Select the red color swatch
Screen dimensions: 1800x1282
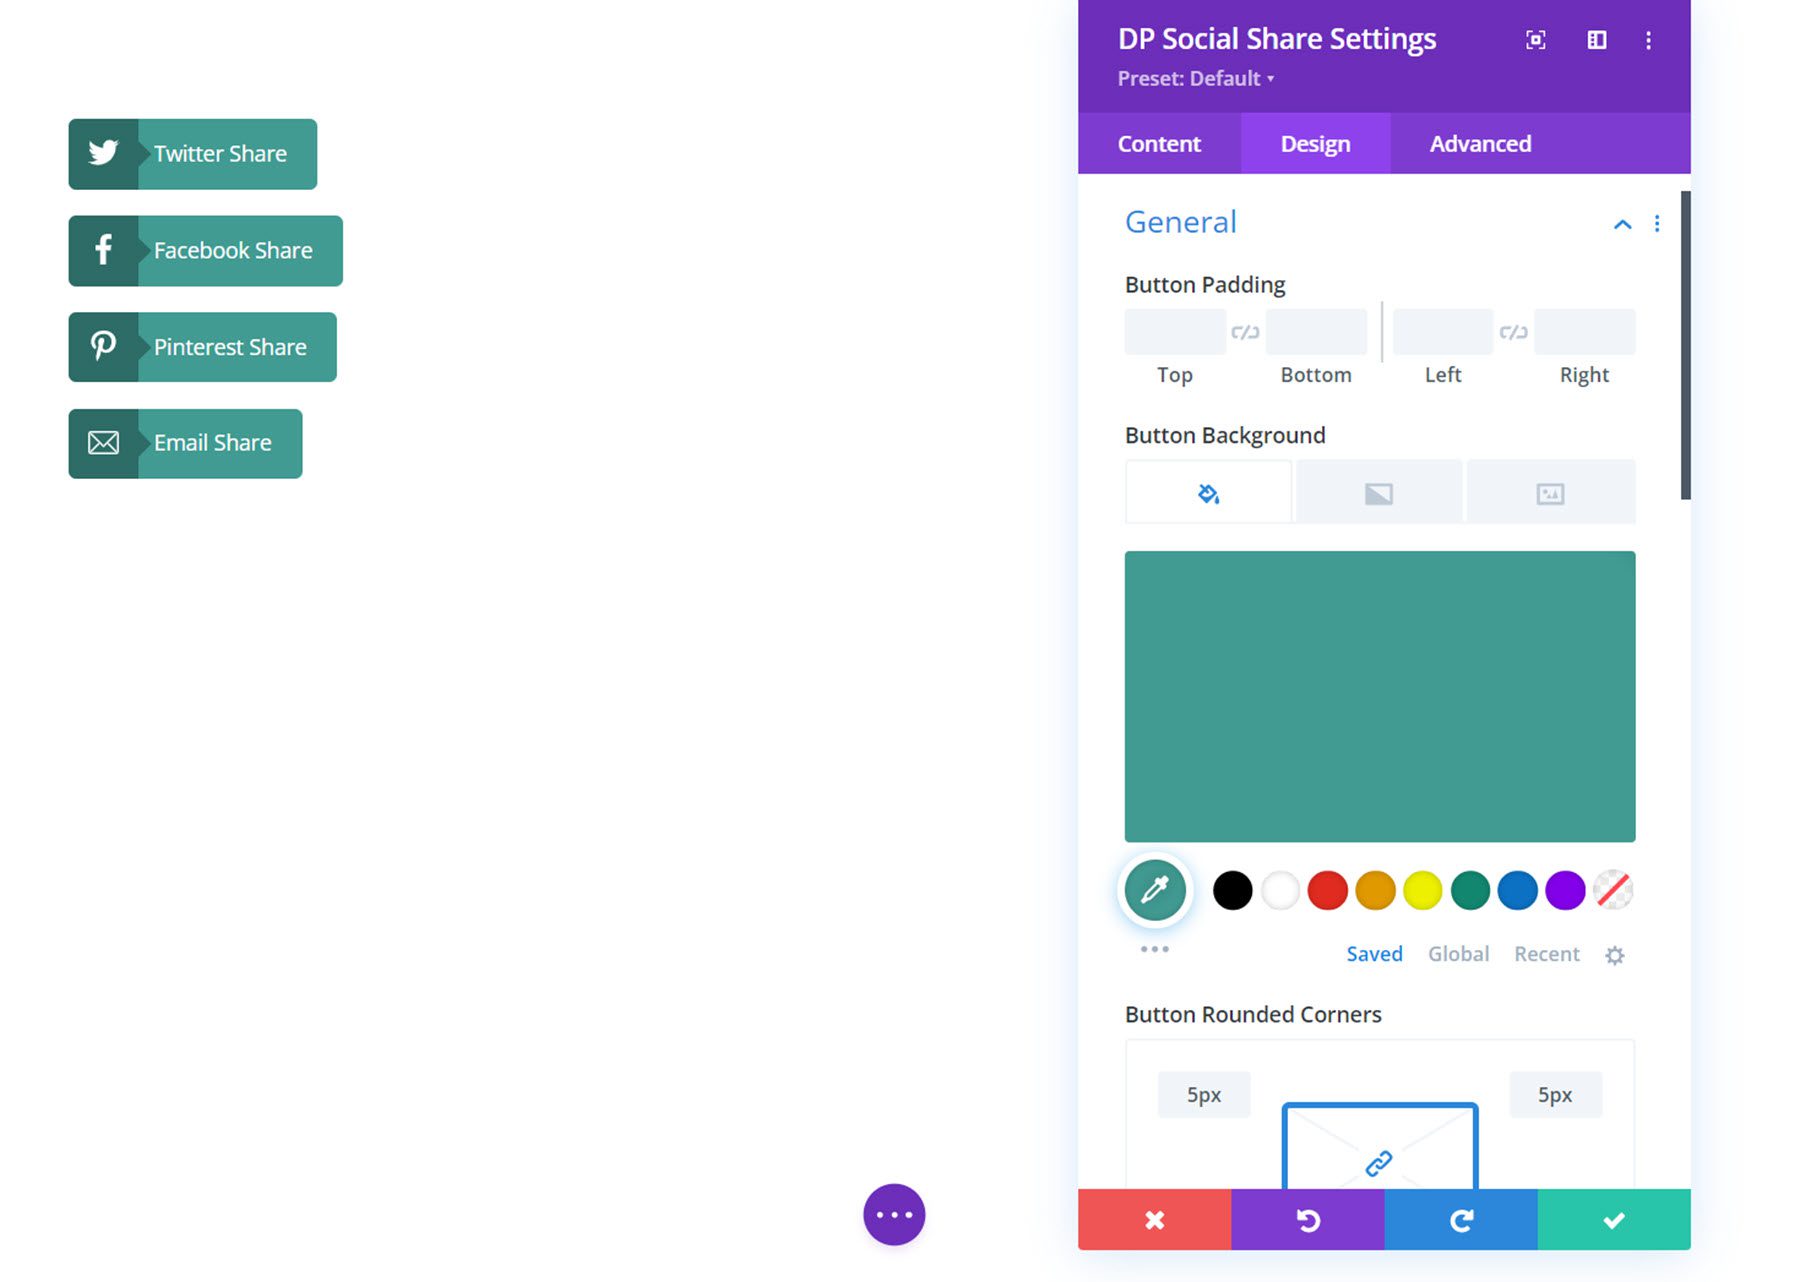click(x=1327, y=889)
